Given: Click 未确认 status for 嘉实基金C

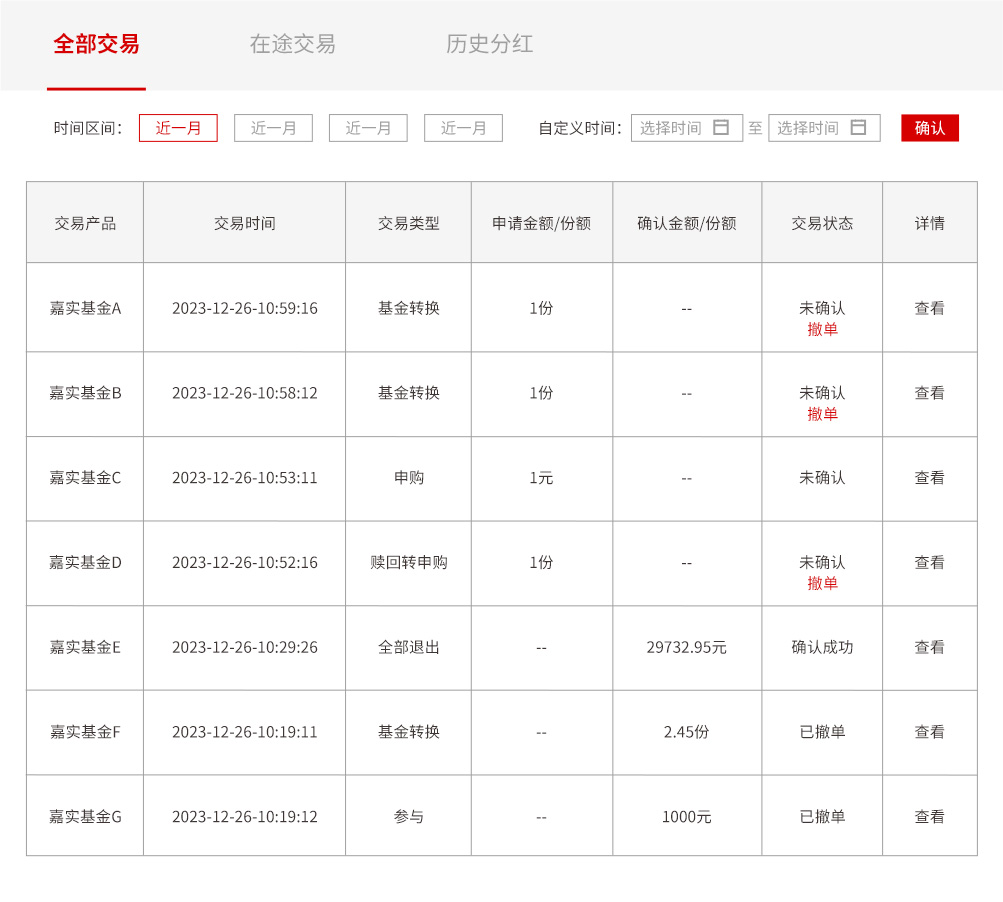Looking at the screenshot, I should click(822, 478).
